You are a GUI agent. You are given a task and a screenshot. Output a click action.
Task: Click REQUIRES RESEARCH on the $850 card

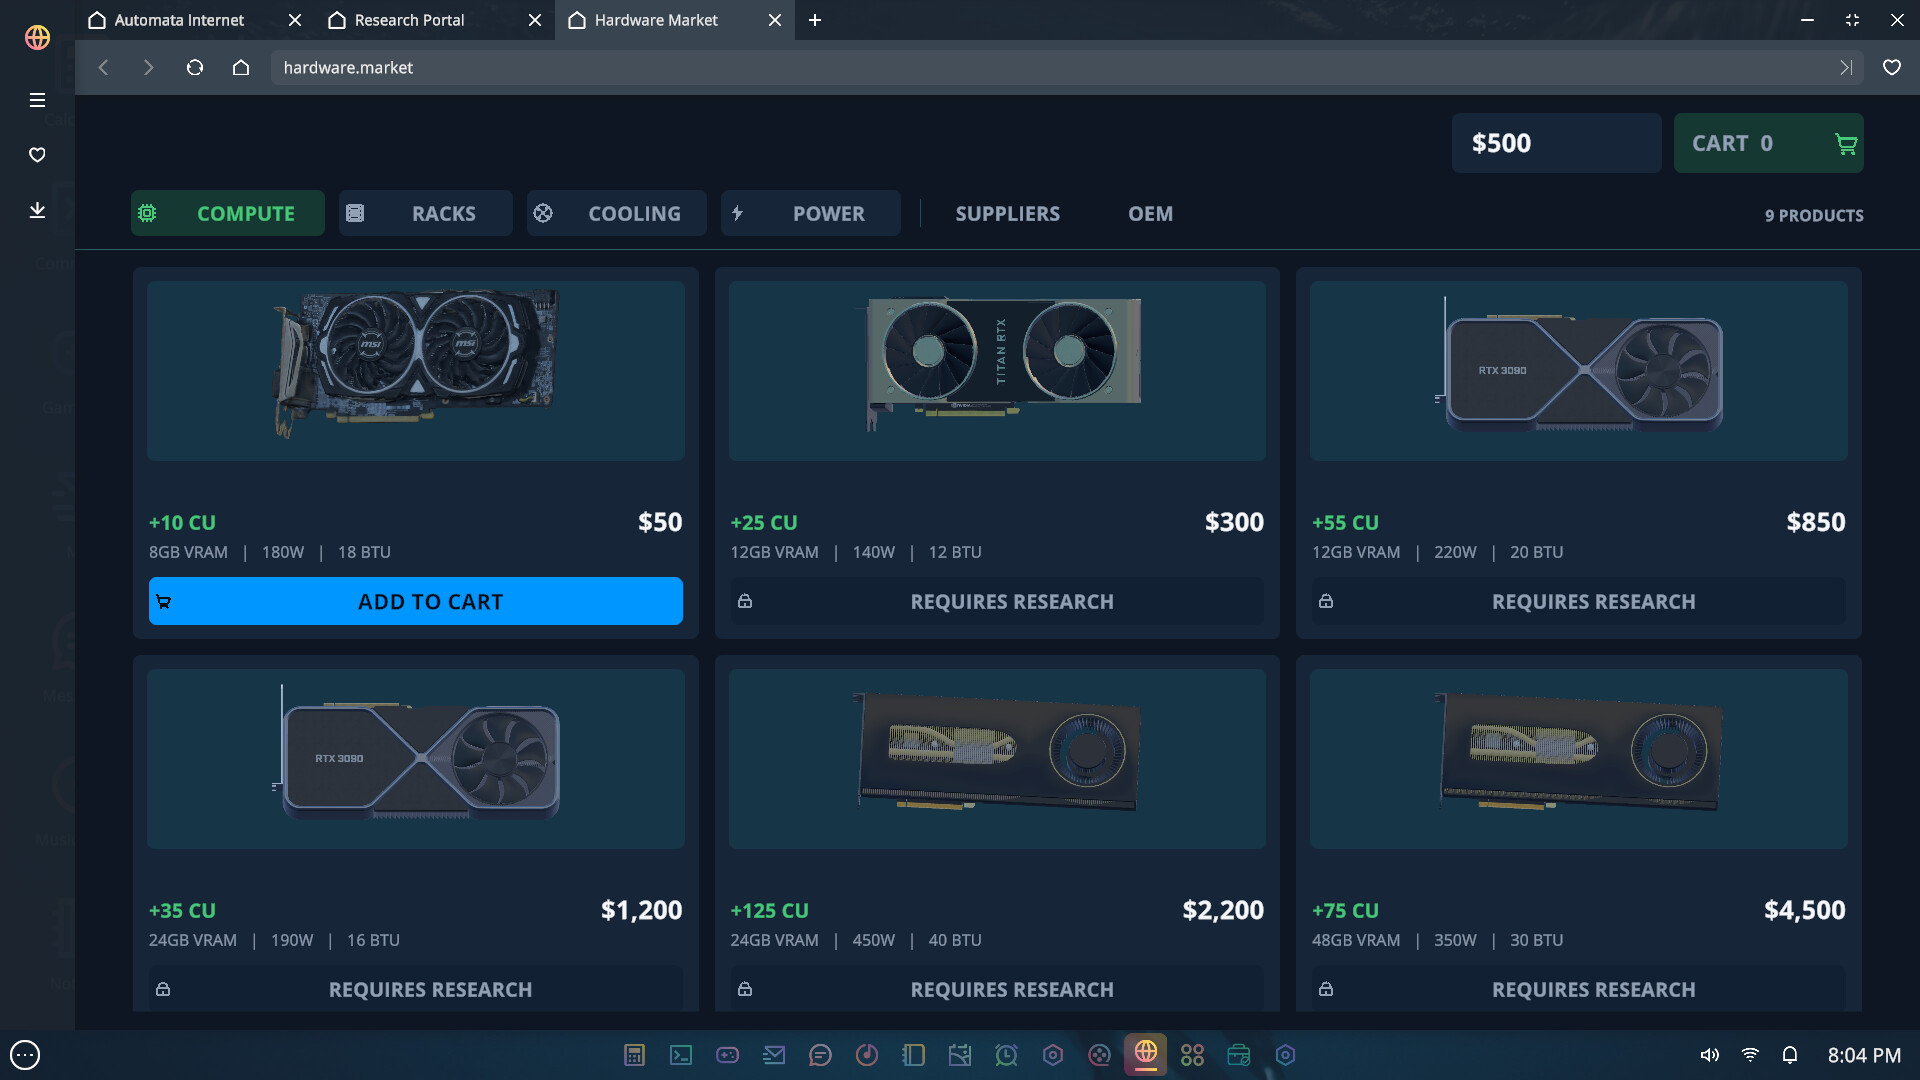1579,601
